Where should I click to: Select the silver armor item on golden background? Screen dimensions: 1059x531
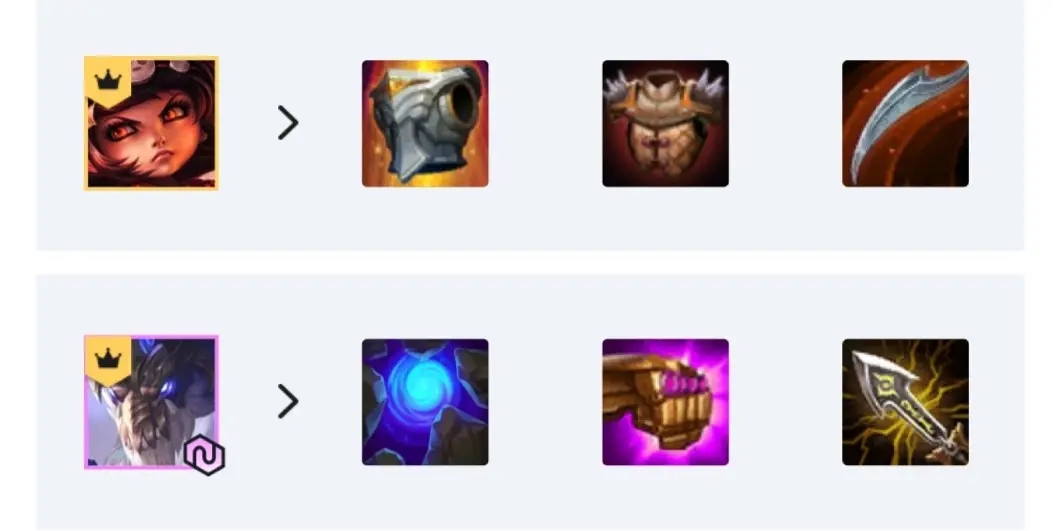(x=425, y=124)
